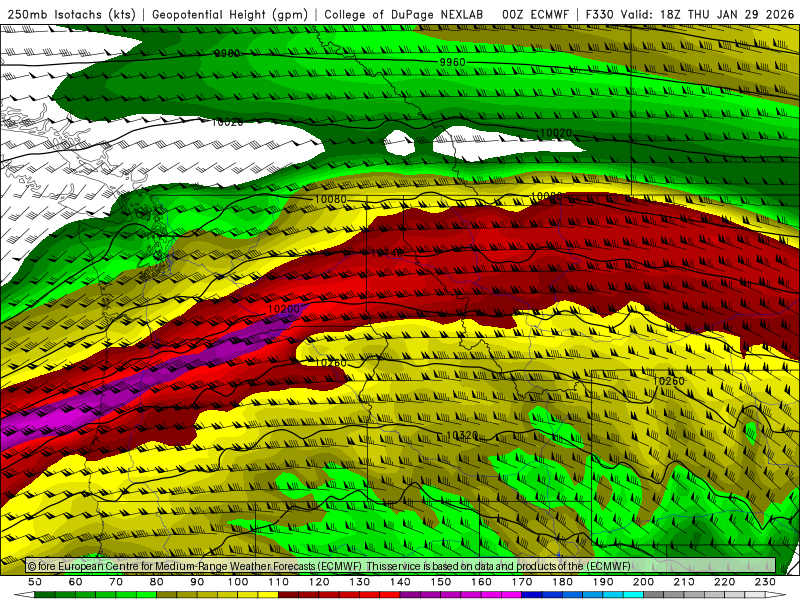Click the 60 value on color scale
Screen dimensions: 800x600
click(x=76, y=582)
